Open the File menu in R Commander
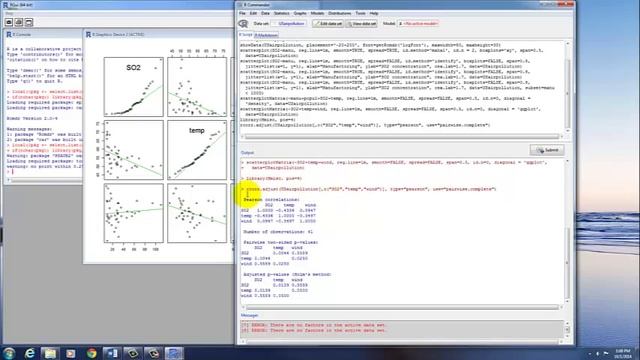The height and width of the screenshot is (360, 640). click(x=242, y=13)
